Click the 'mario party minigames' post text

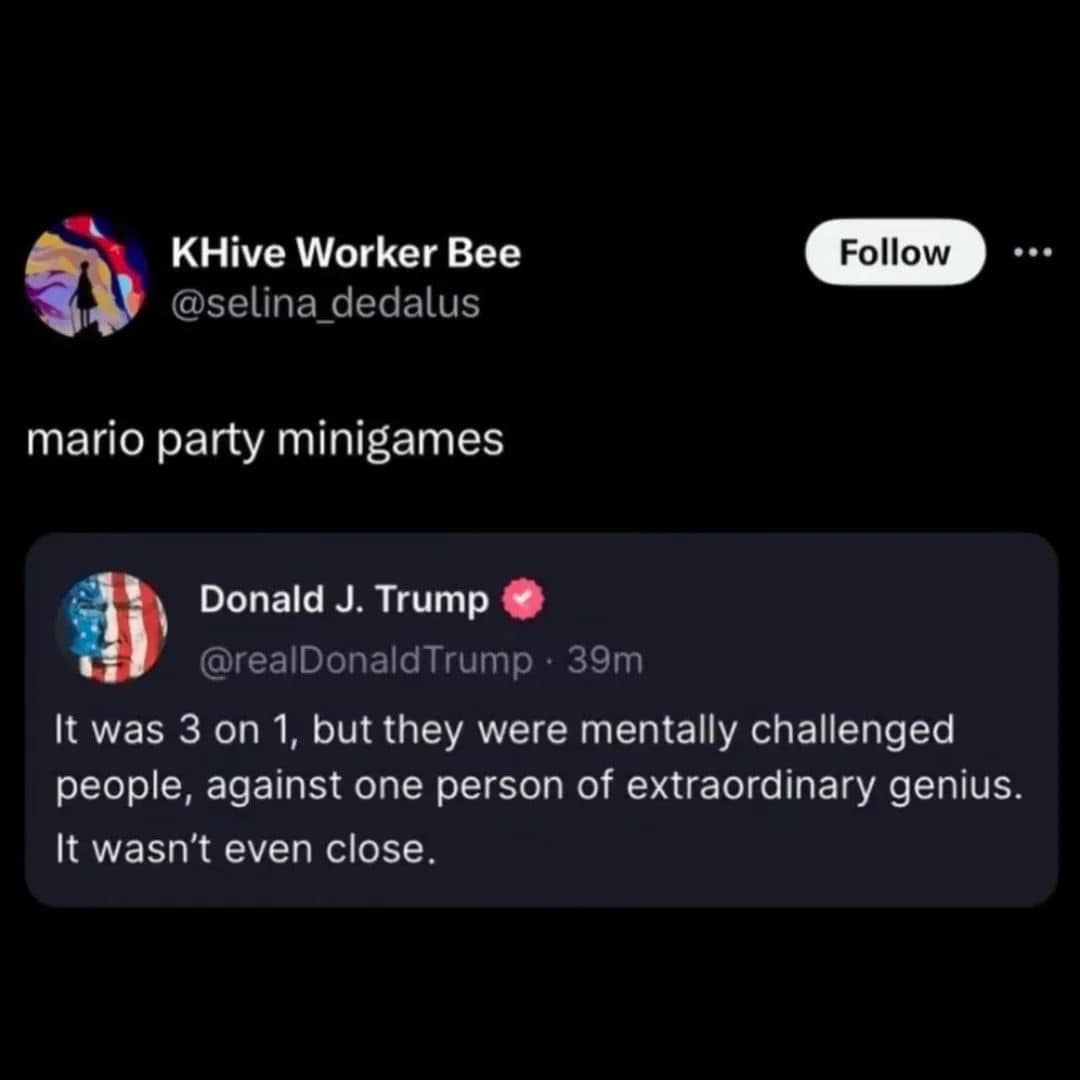tap(265, 440)
